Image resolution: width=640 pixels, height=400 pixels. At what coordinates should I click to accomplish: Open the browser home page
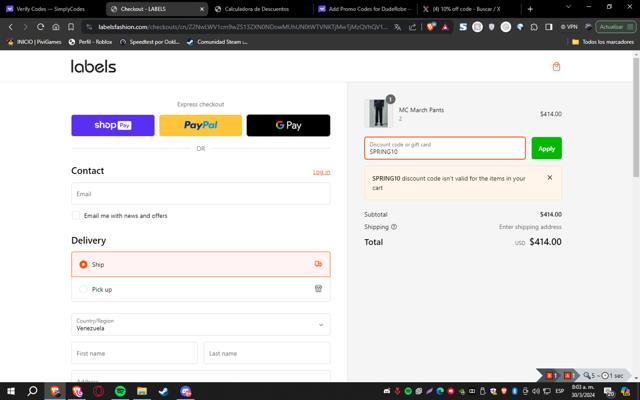click(56, 27)
